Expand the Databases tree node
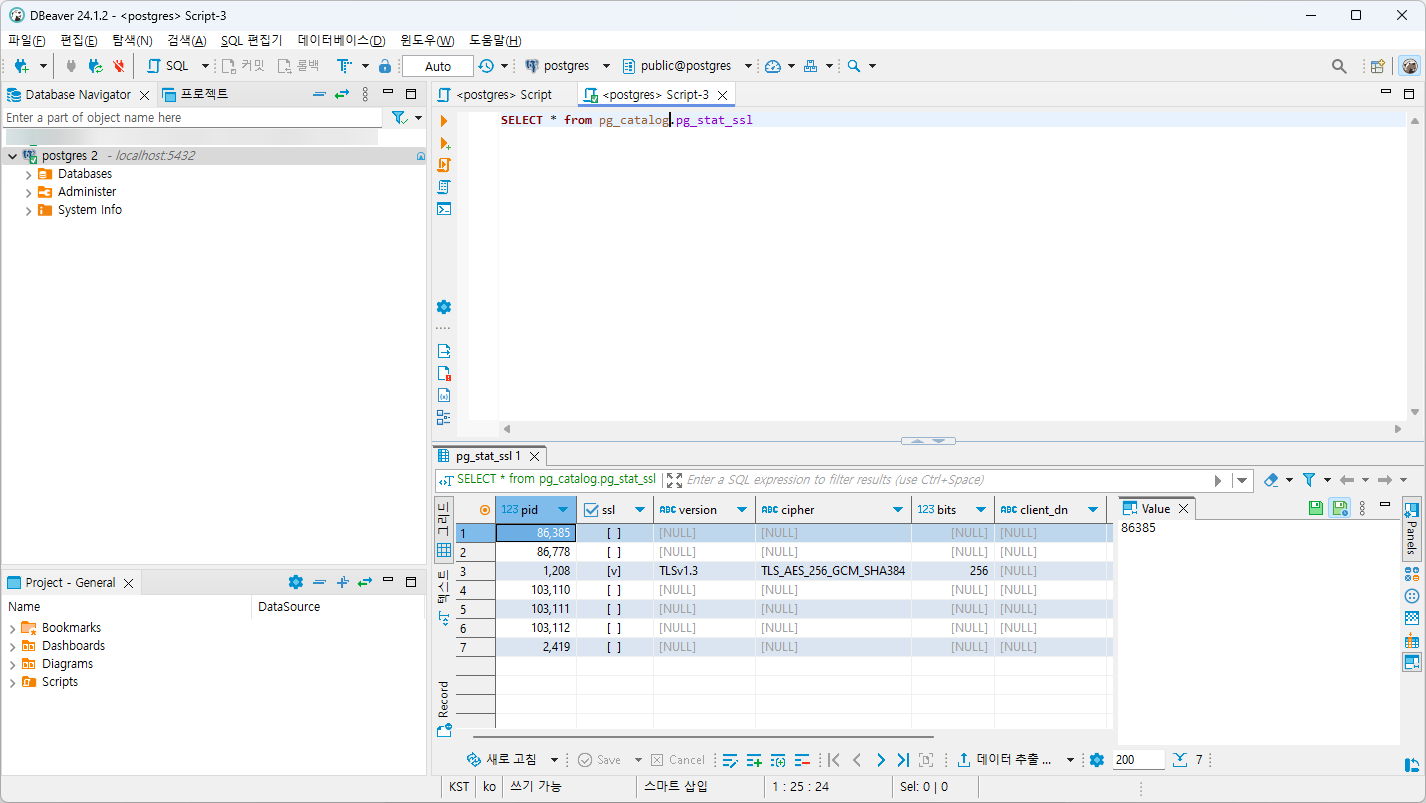Viewport: 1426px width, 803px height. [x=28, y=174]
